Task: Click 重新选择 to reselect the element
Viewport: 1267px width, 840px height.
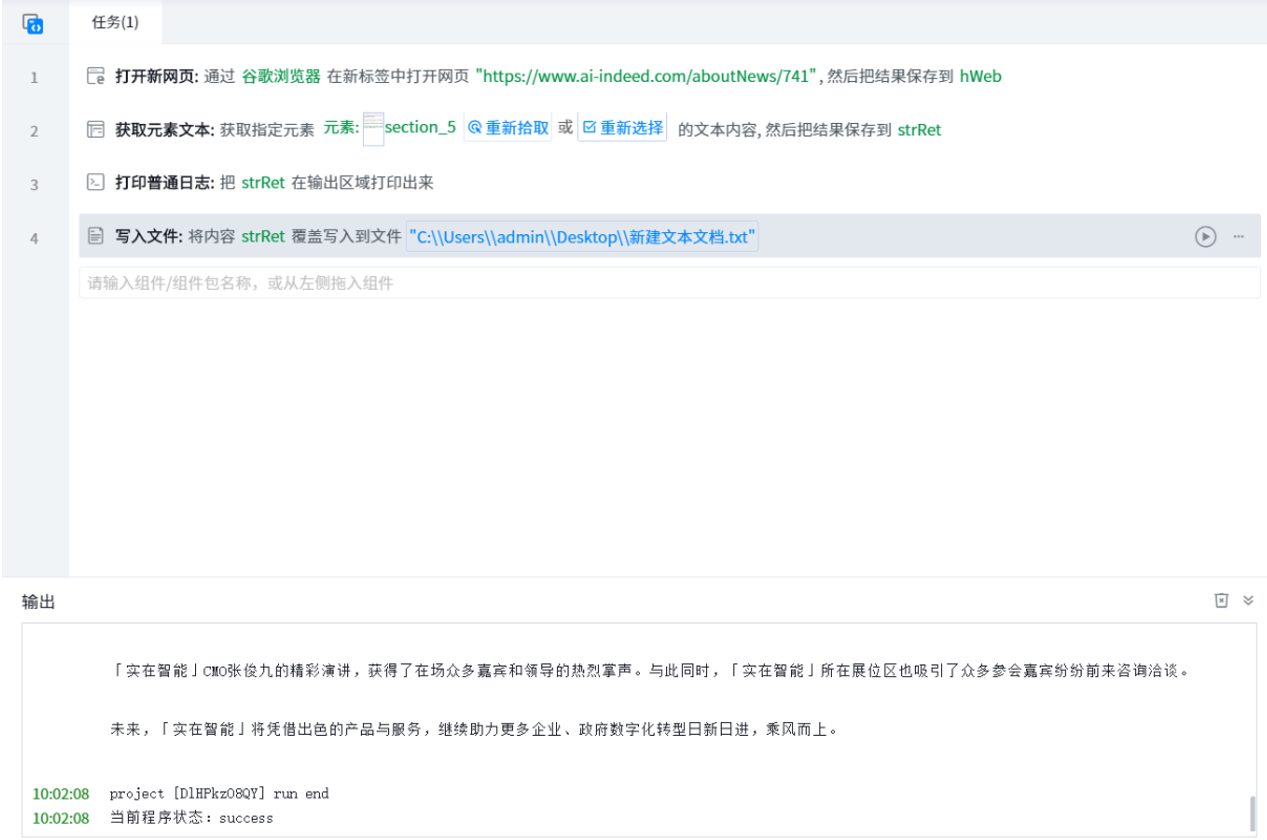Action: tap(622, 129)
